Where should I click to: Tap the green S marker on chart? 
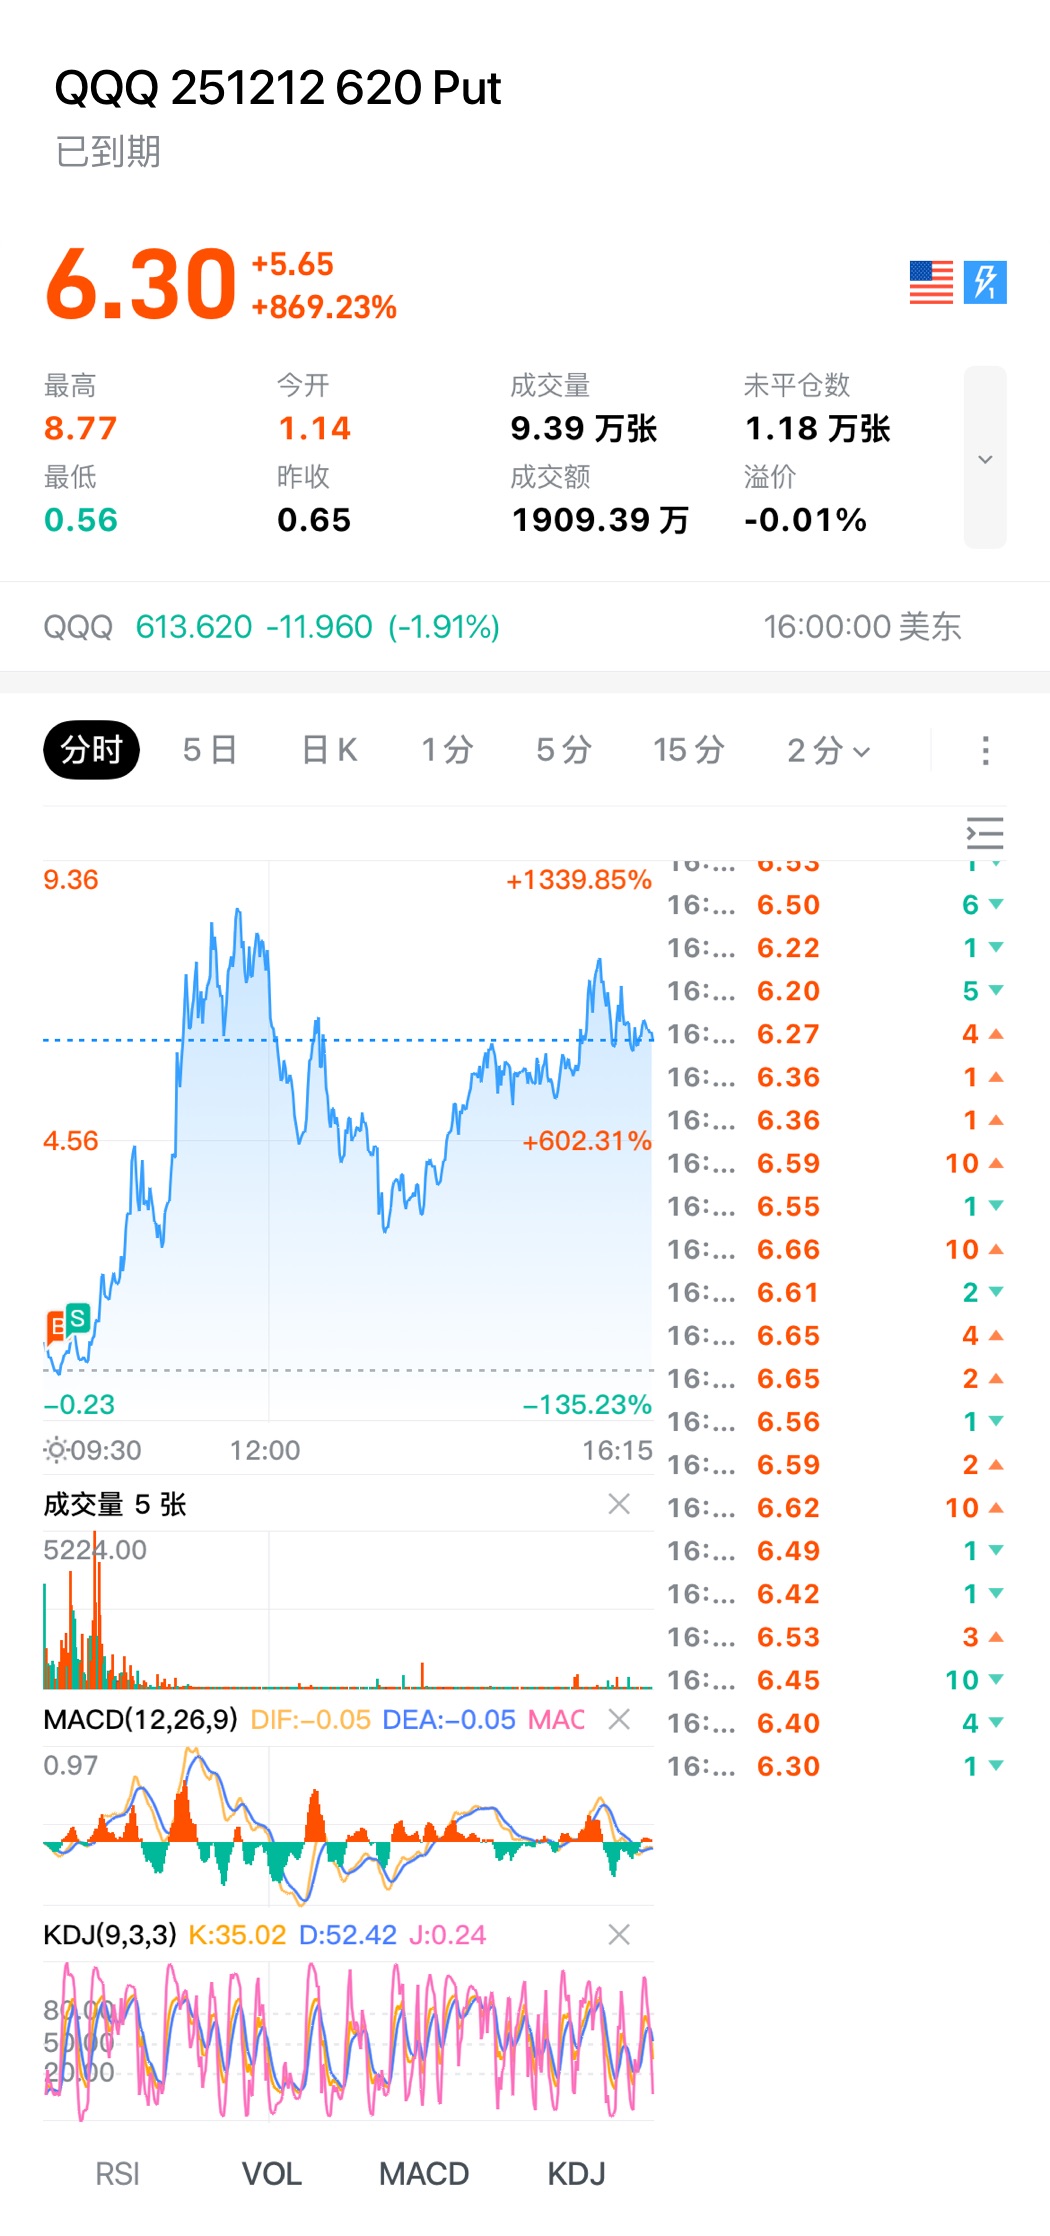[x=77, y=1318]
